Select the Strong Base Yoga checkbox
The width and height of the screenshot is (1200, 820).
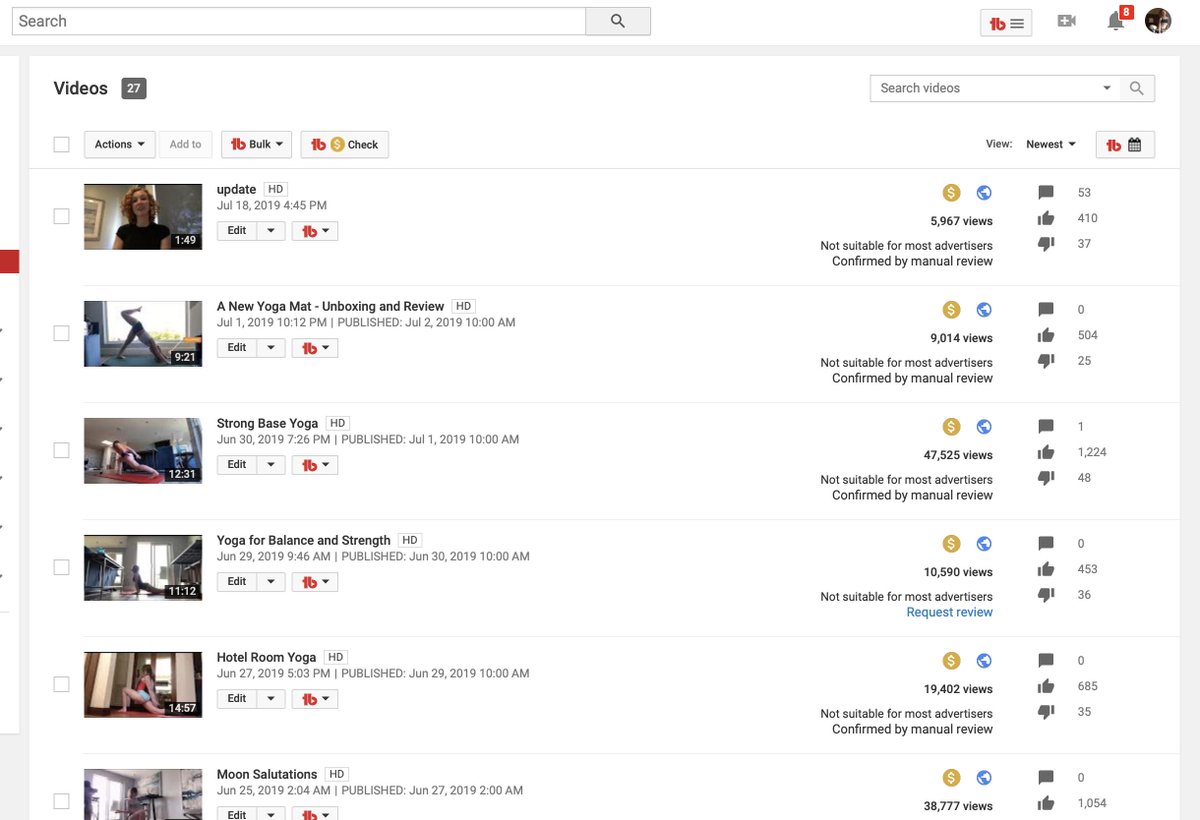[61, 450]
